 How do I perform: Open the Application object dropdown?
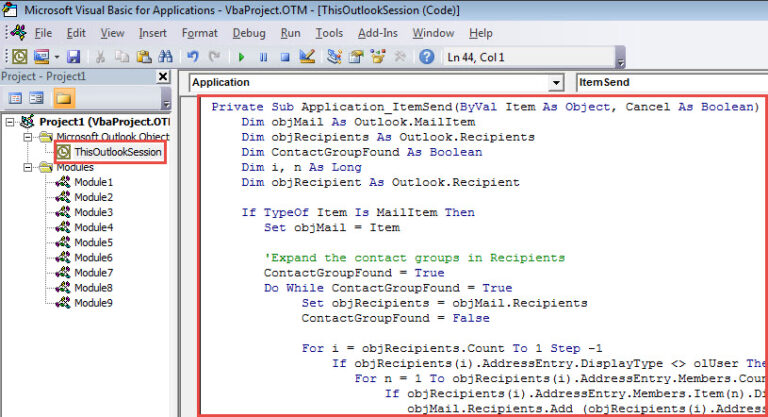coord(555,83)
